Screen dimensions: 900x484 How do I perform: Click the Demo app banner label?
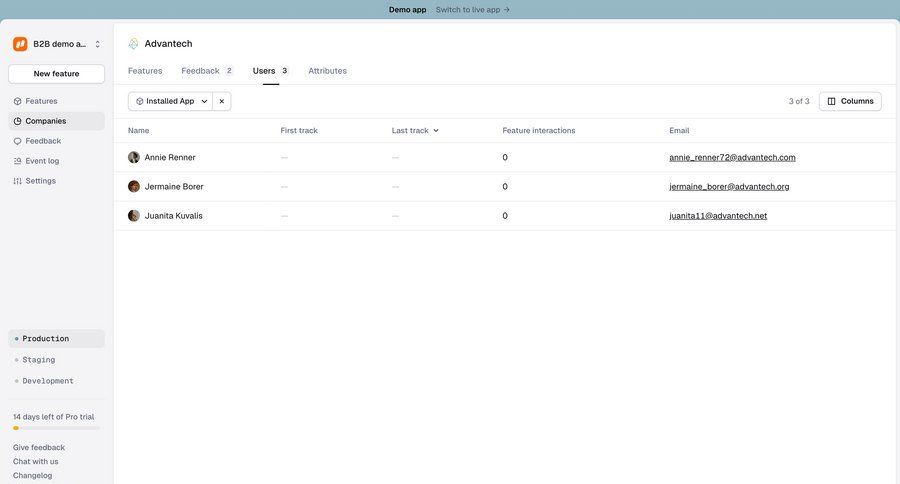coord(408,10)
